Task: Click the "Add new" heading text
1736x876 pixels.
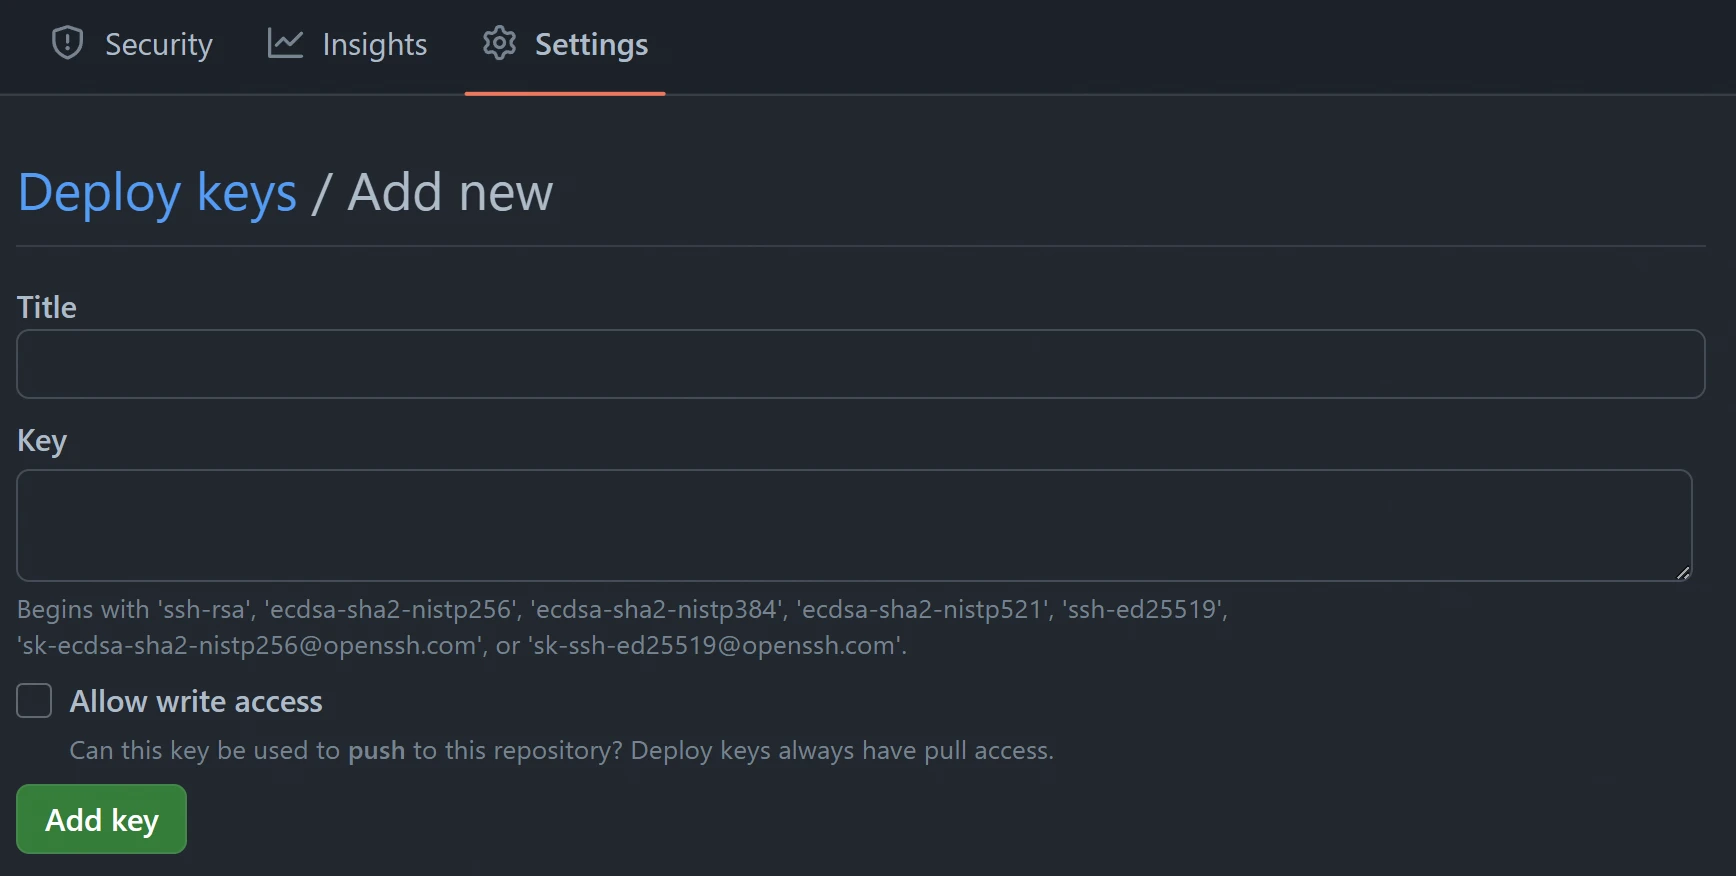Action: pyautogui.click(x=450, y=192)
